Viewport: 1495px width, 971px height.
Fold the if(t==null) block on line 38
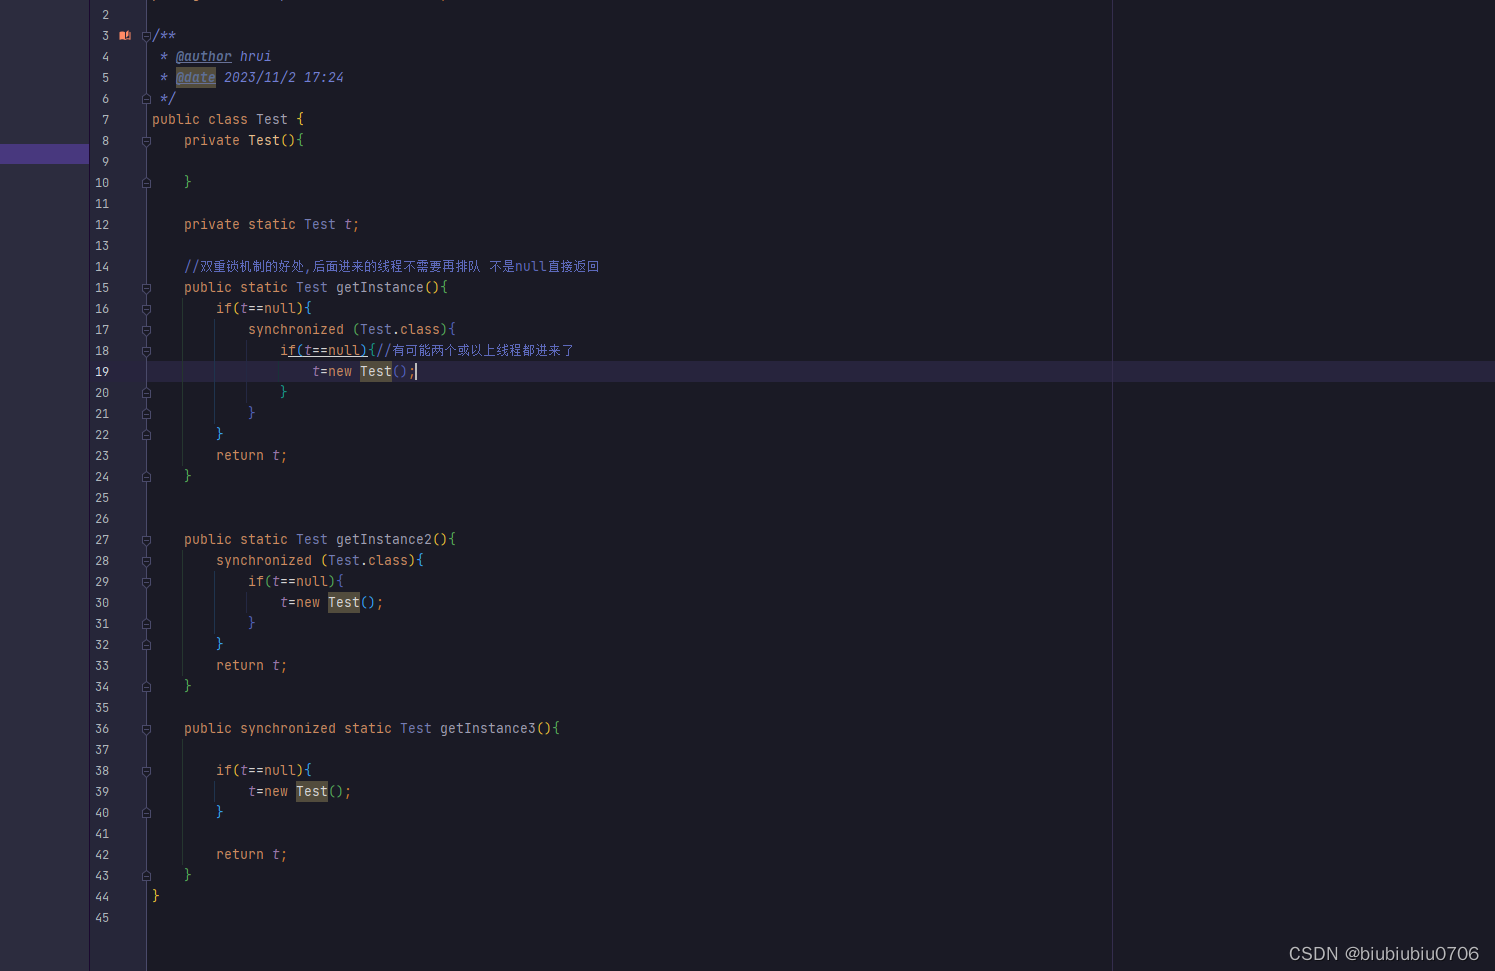146,771
